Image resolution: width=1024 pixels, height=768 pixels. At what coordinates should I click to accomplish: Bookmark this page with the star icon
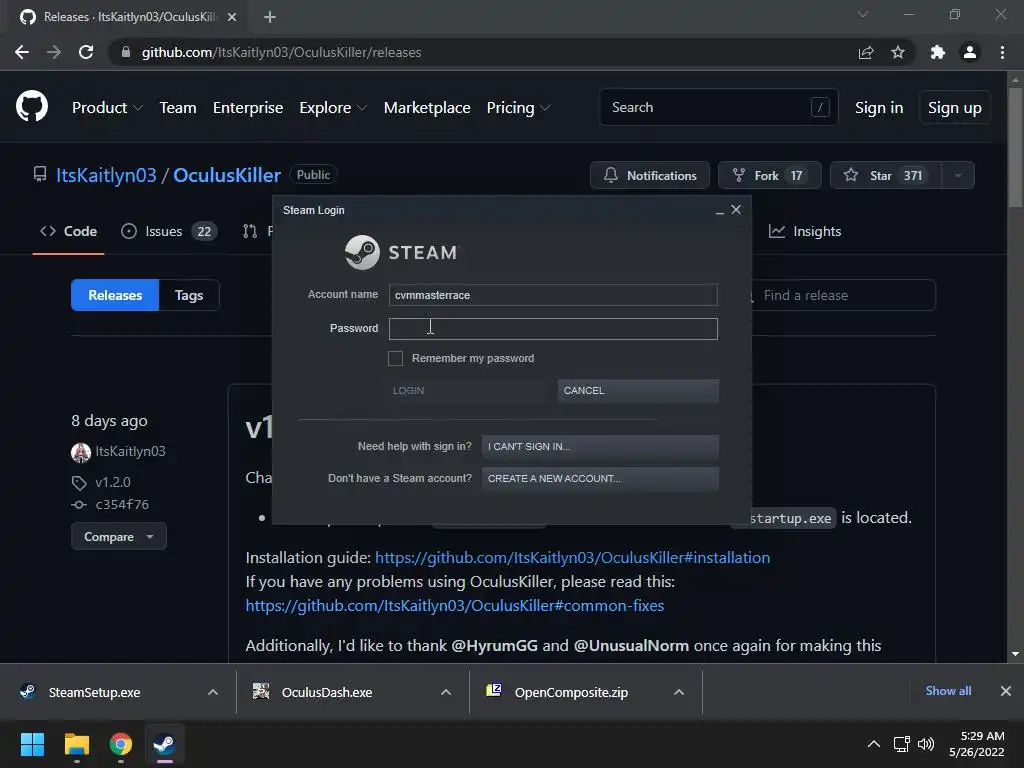(x=898, y=52)
